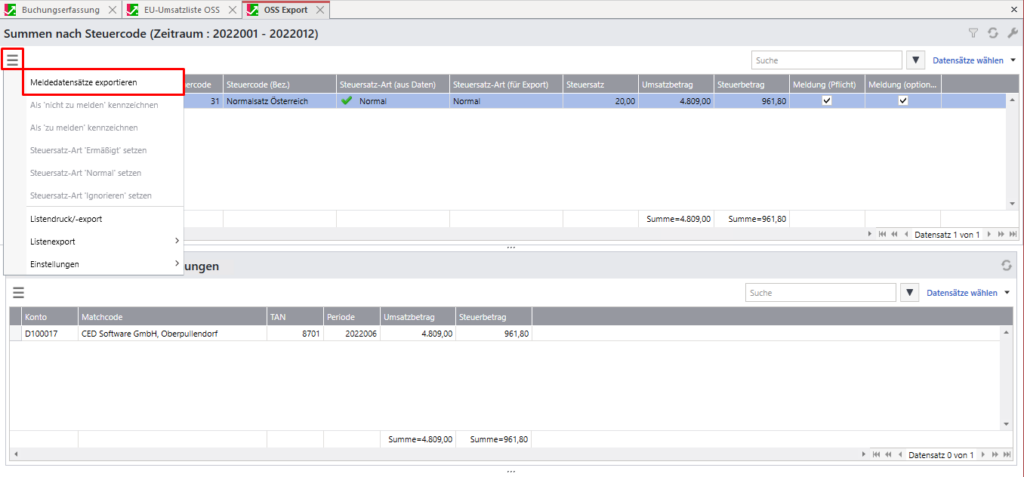Go to first record in upper grid pager
This screenshot has height=477, width=1024.
pos(881,235)
